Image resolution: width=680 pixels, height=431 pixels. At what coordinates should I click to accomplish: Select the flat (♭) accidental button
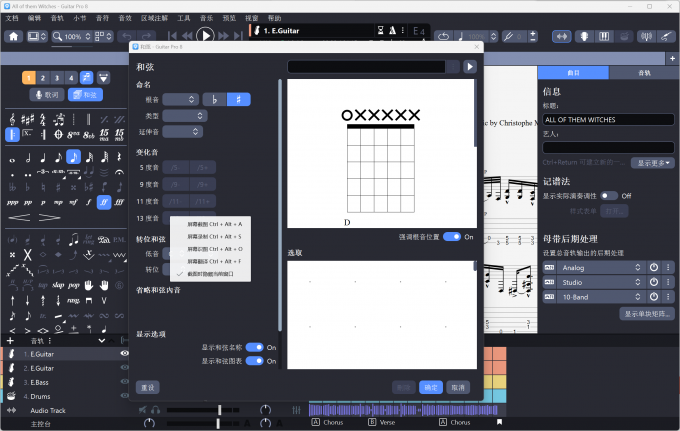click(213, 99)
